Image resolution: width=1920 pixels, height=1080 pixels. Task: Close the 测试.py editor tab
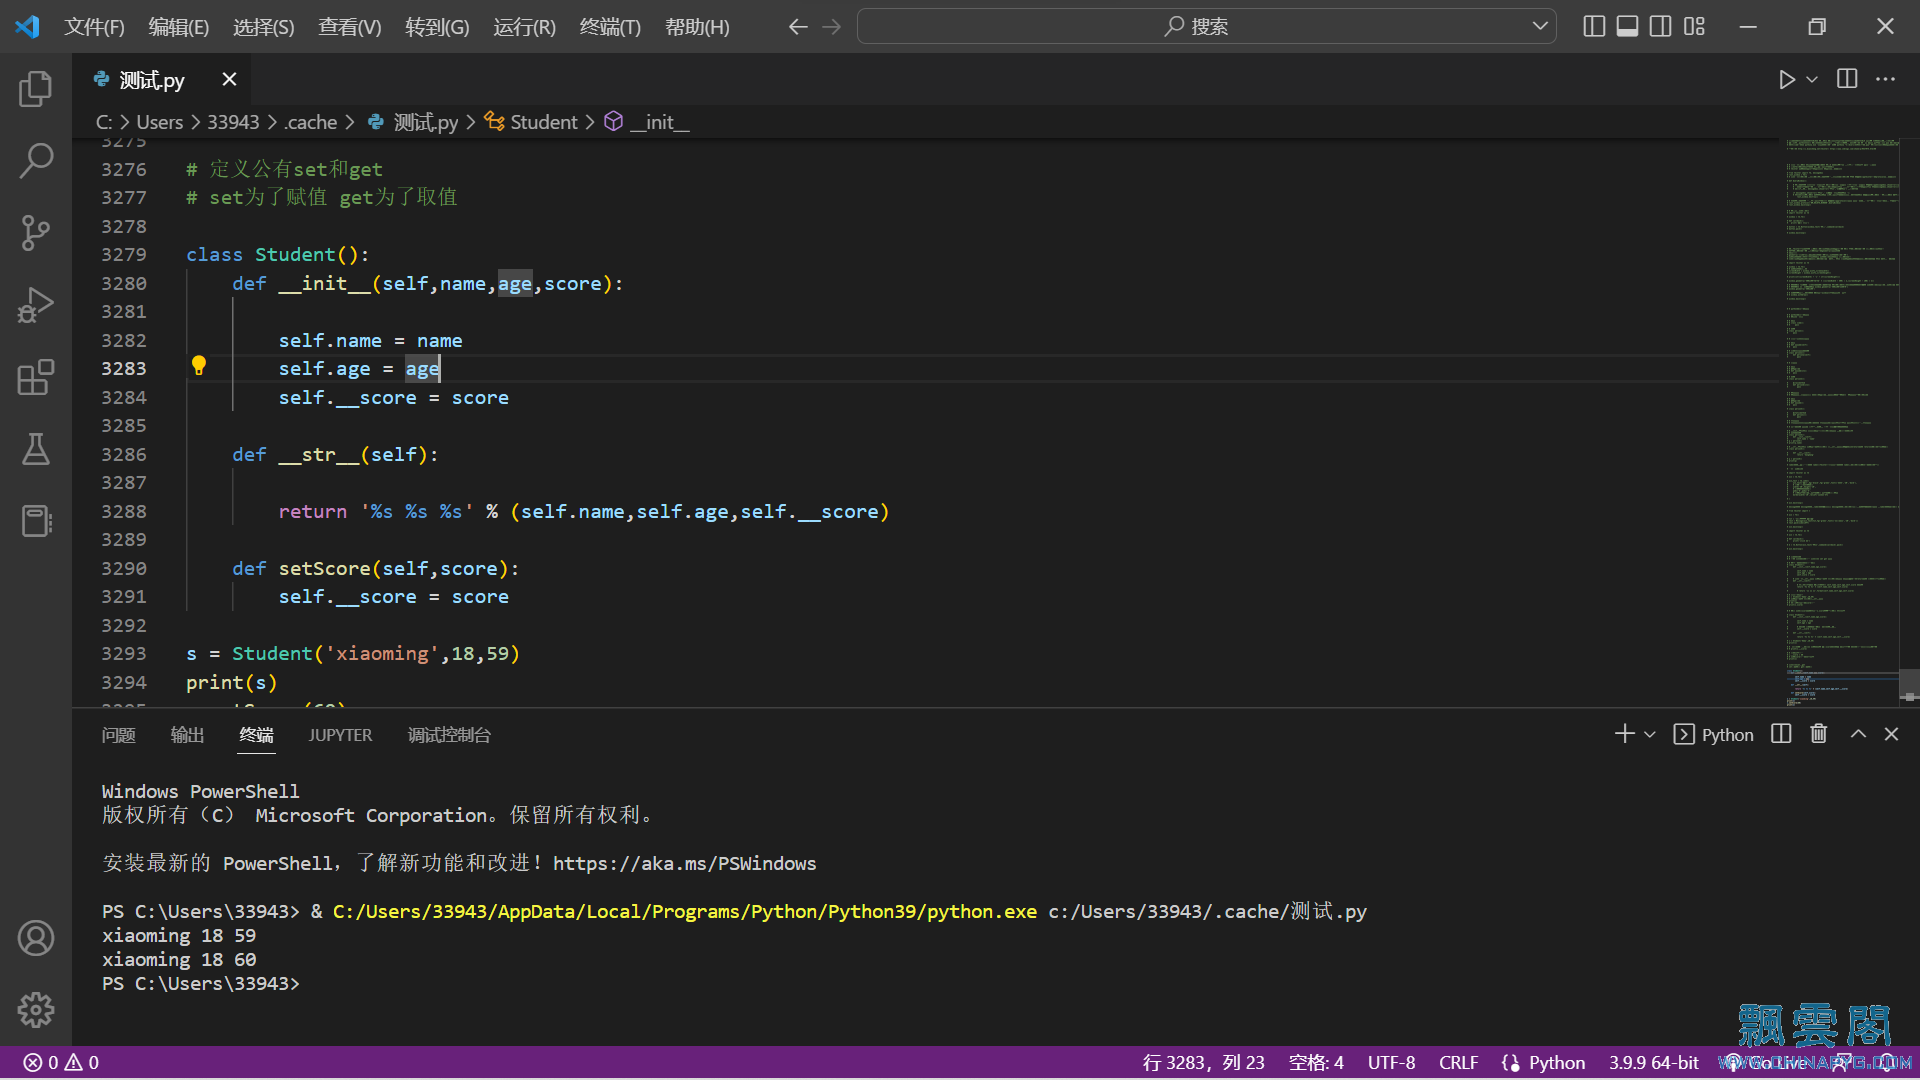tap(229, 79)
